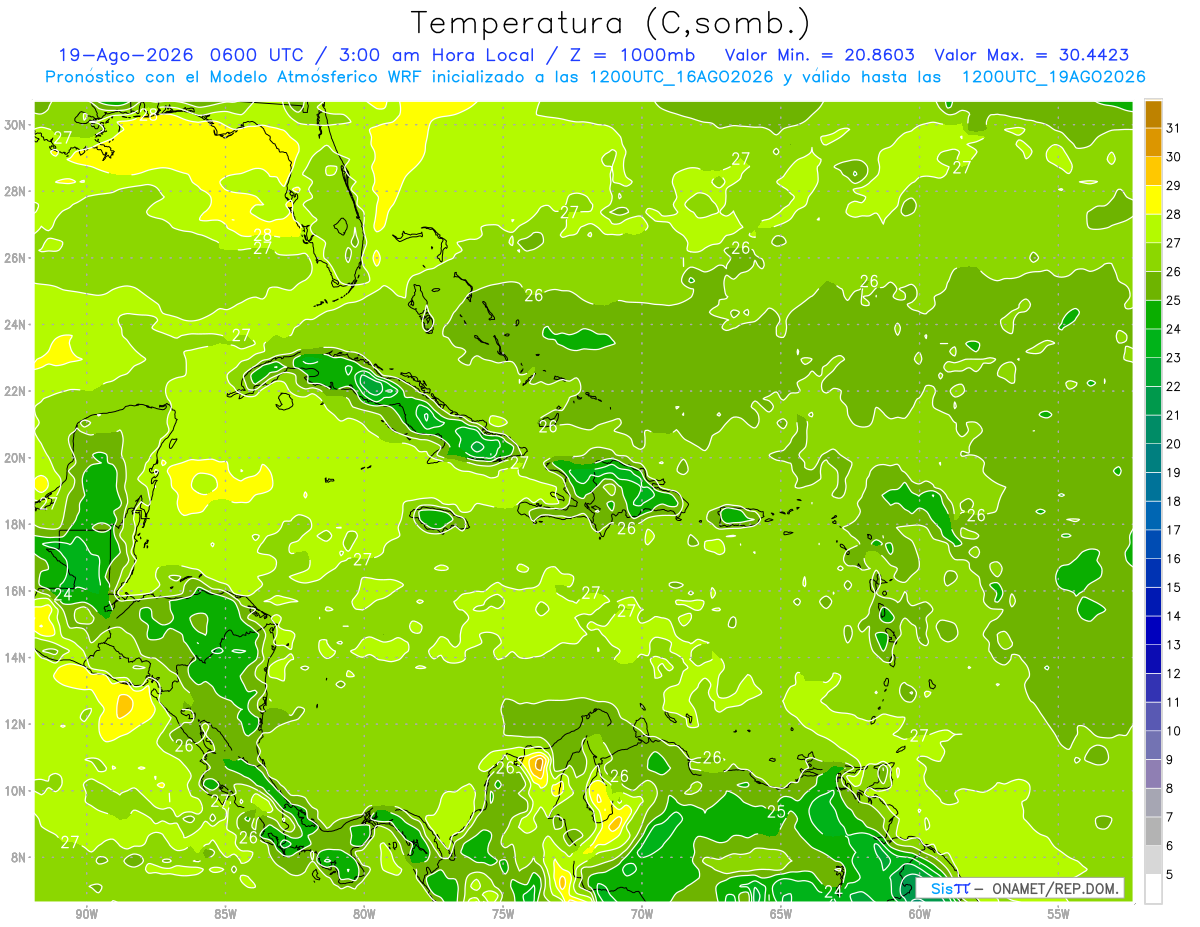
Task: Click the color scale label "10"
Action: tap(1173, 731)
